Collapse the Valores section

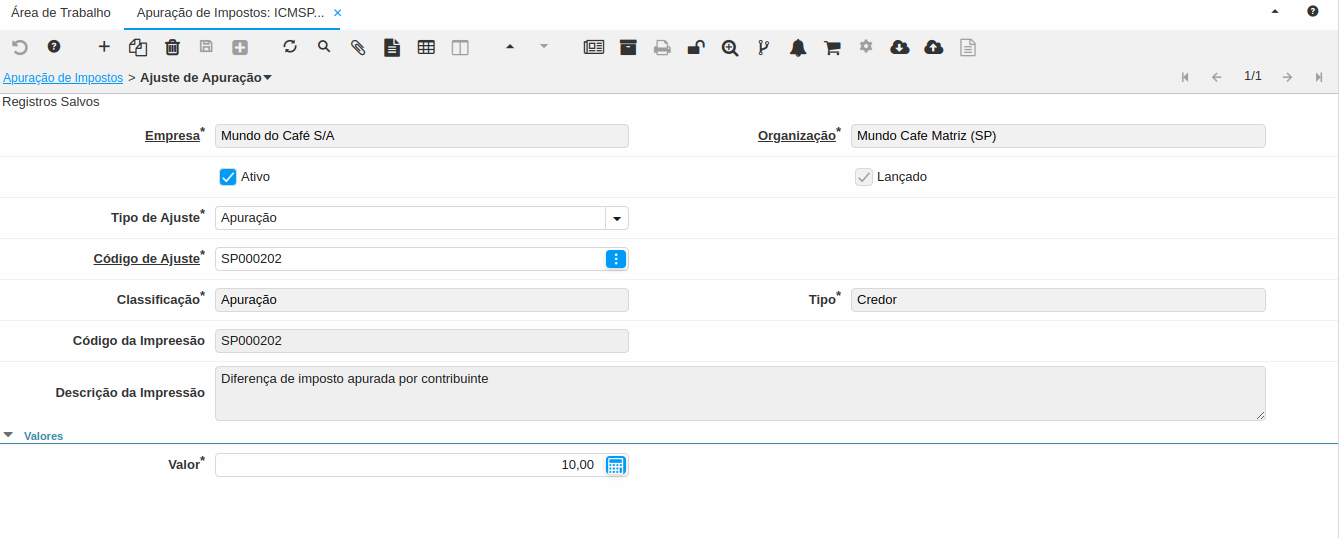(x=9, y=435)
